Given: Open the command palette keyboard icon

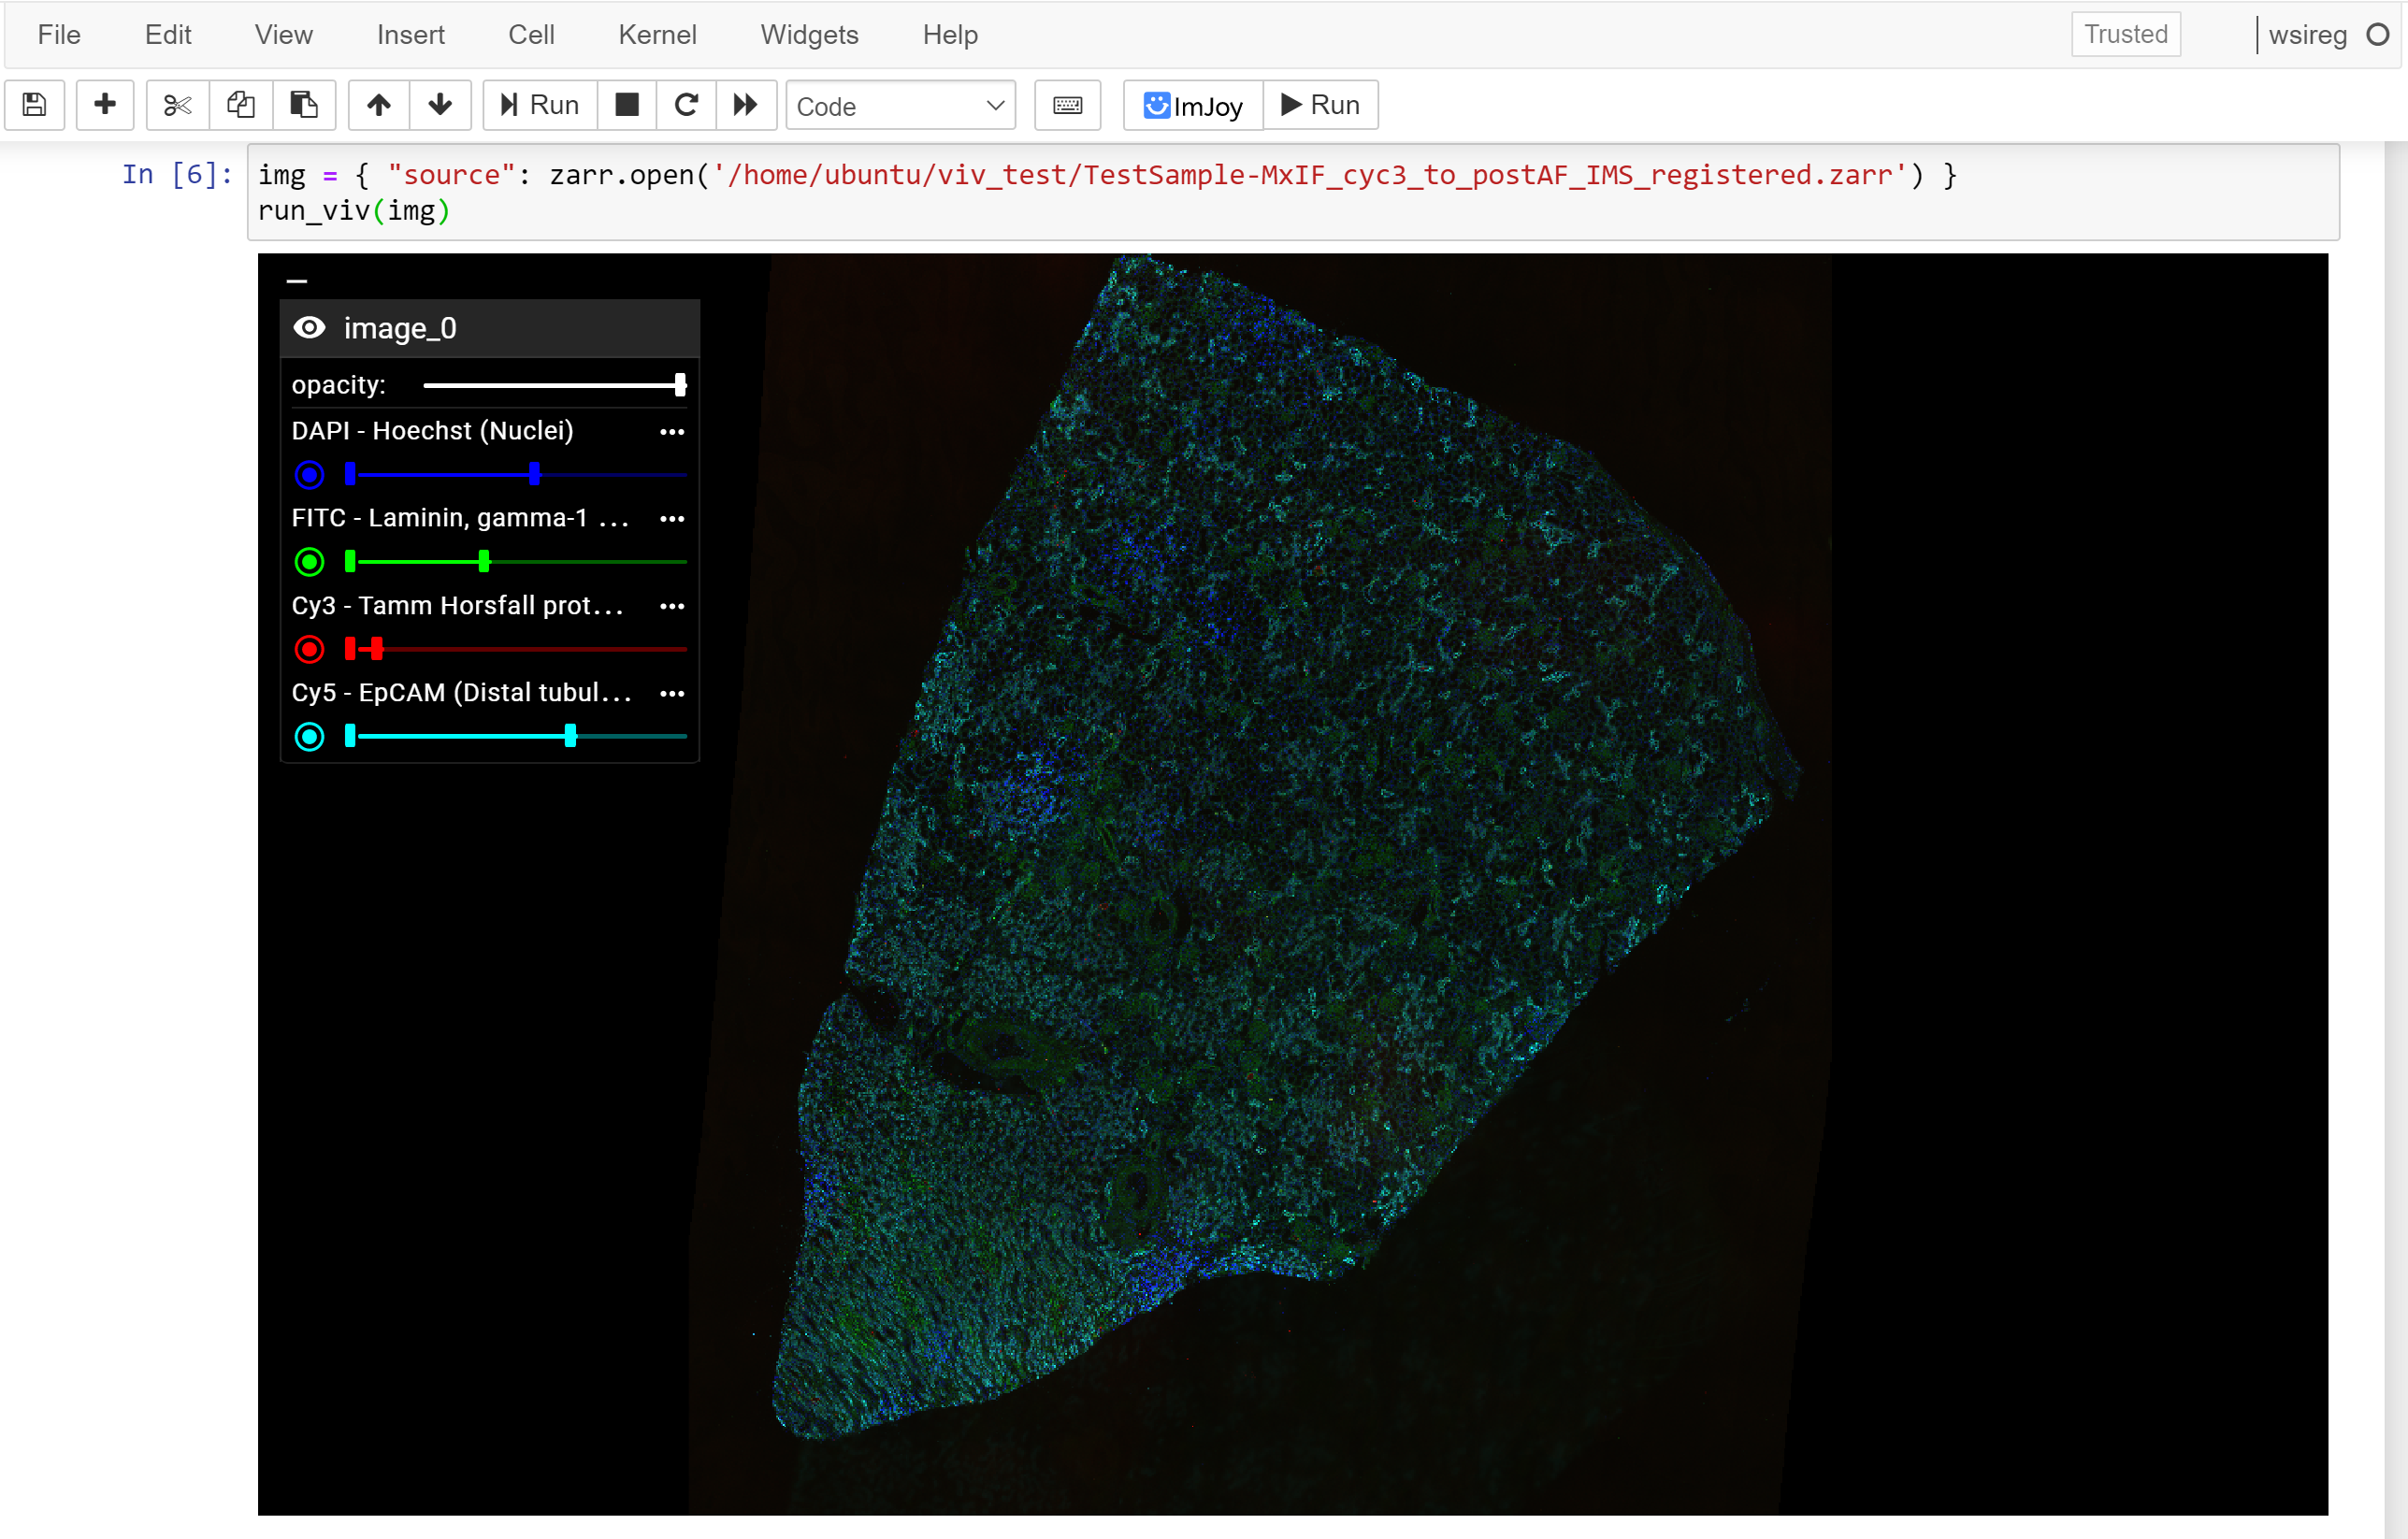Looking at the screenshot, I should pyautogui.click(x=1067, y=105).
